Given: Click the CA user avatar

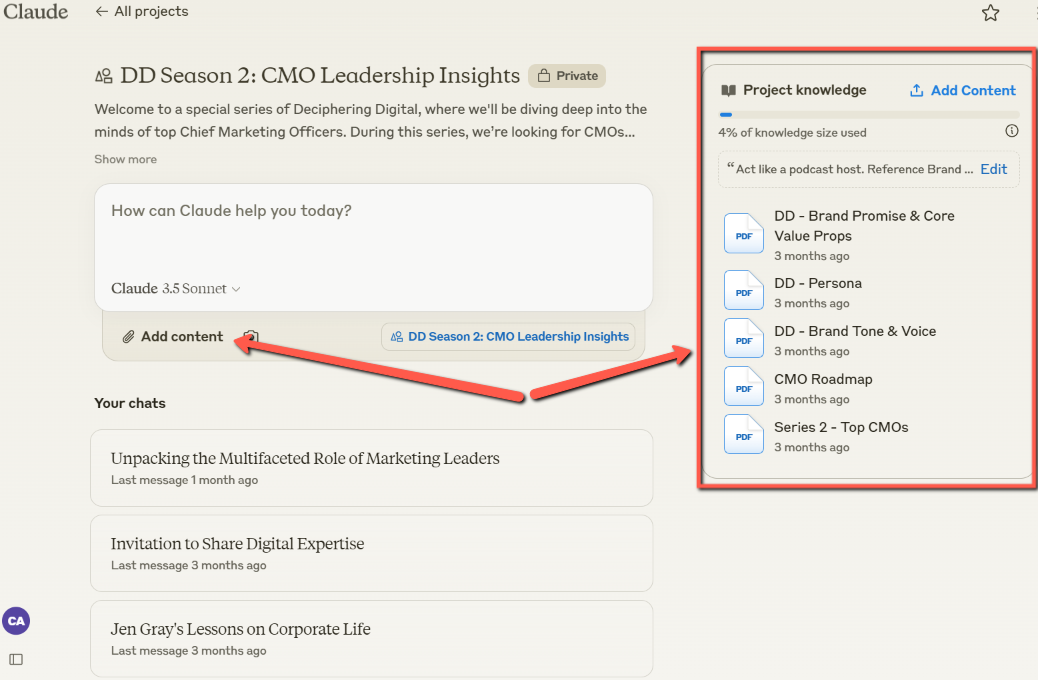Looking at the screenshot, I should click(x=16, y=621).
